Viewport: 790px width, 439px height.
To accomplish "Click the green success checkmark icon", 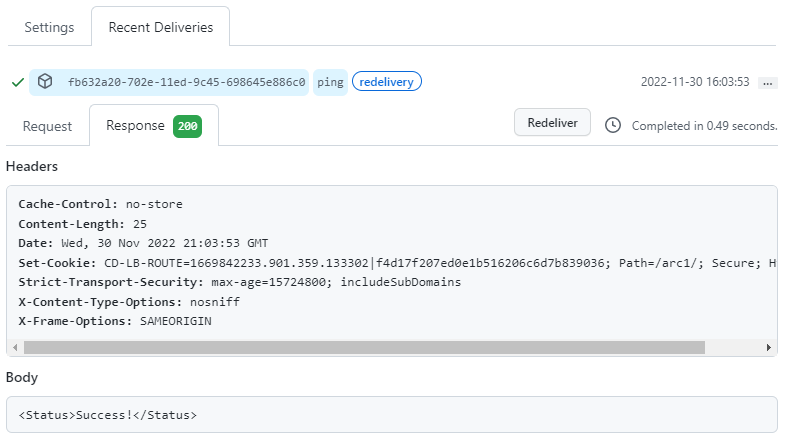I will click(x=17, y=82).
